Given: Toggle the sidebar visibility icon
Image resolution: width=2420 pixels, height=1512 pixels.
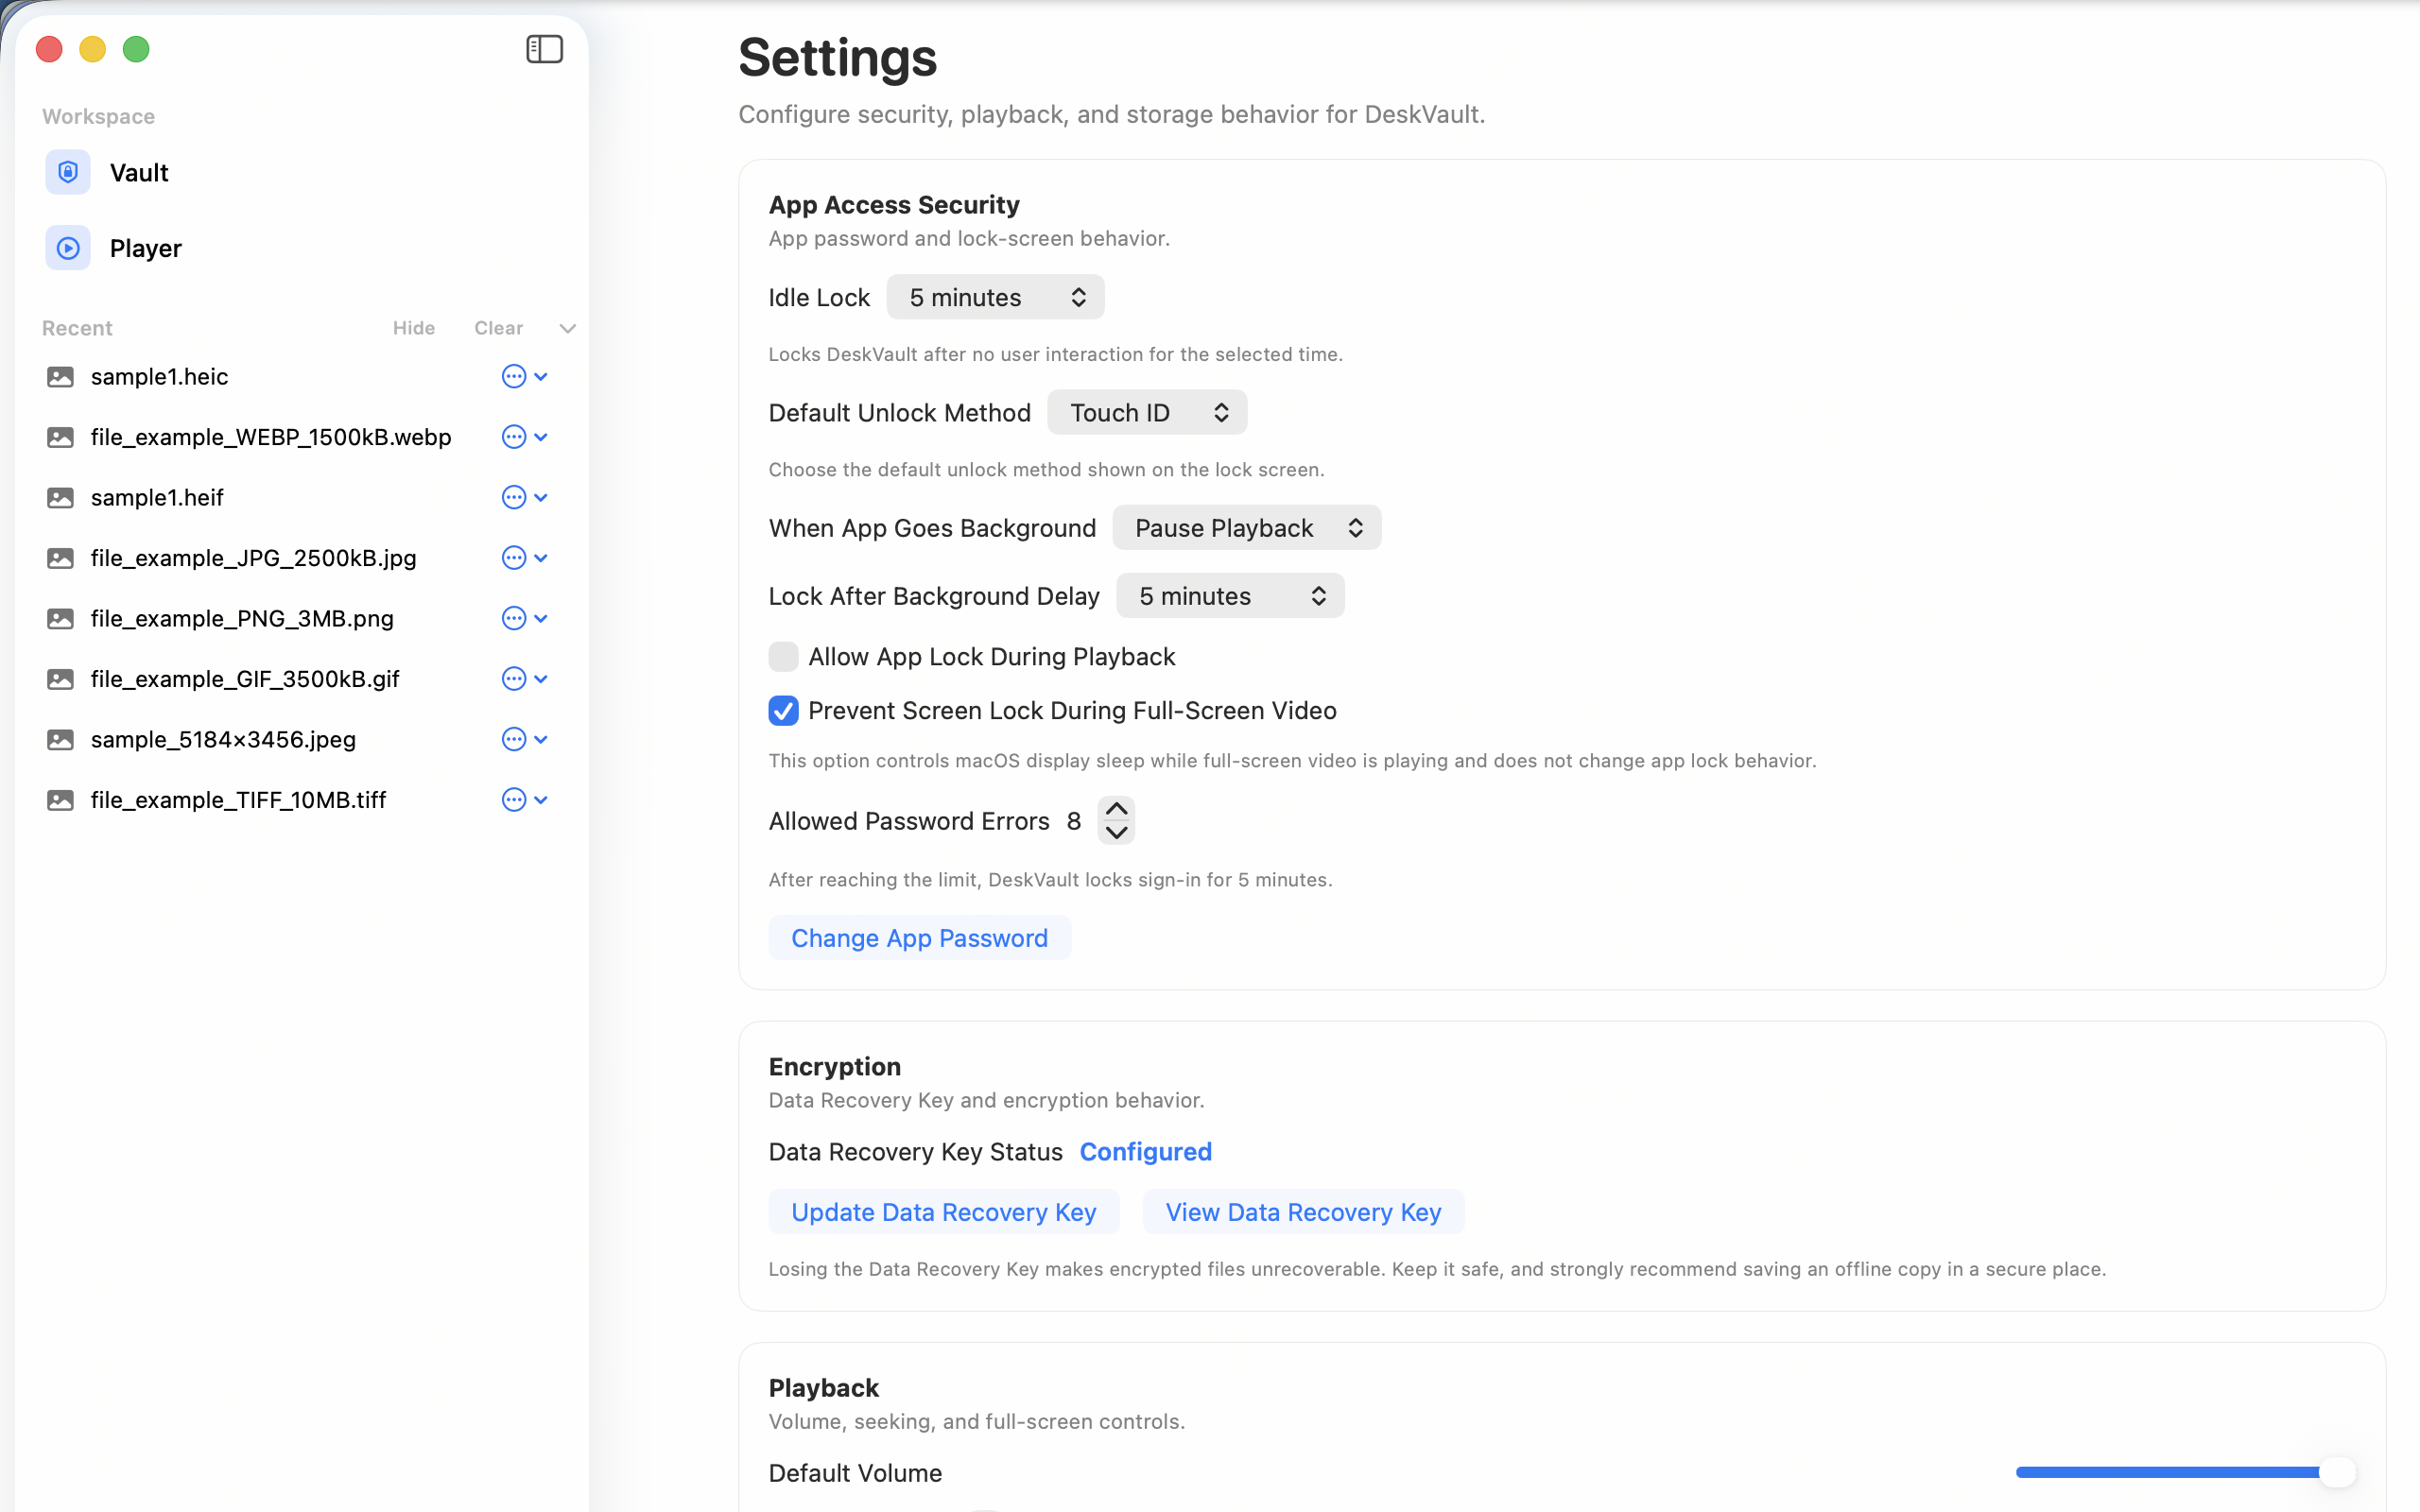Looking at the screenshot, I should tap(544, 48).
